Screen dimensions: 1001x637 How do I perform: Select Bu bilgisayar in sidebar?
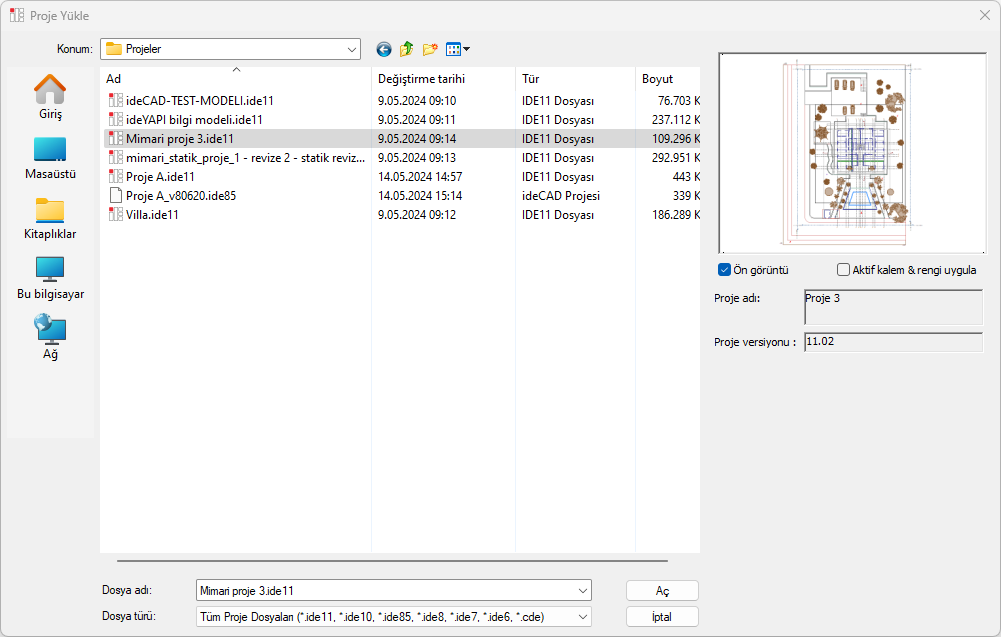pos(50,277)
